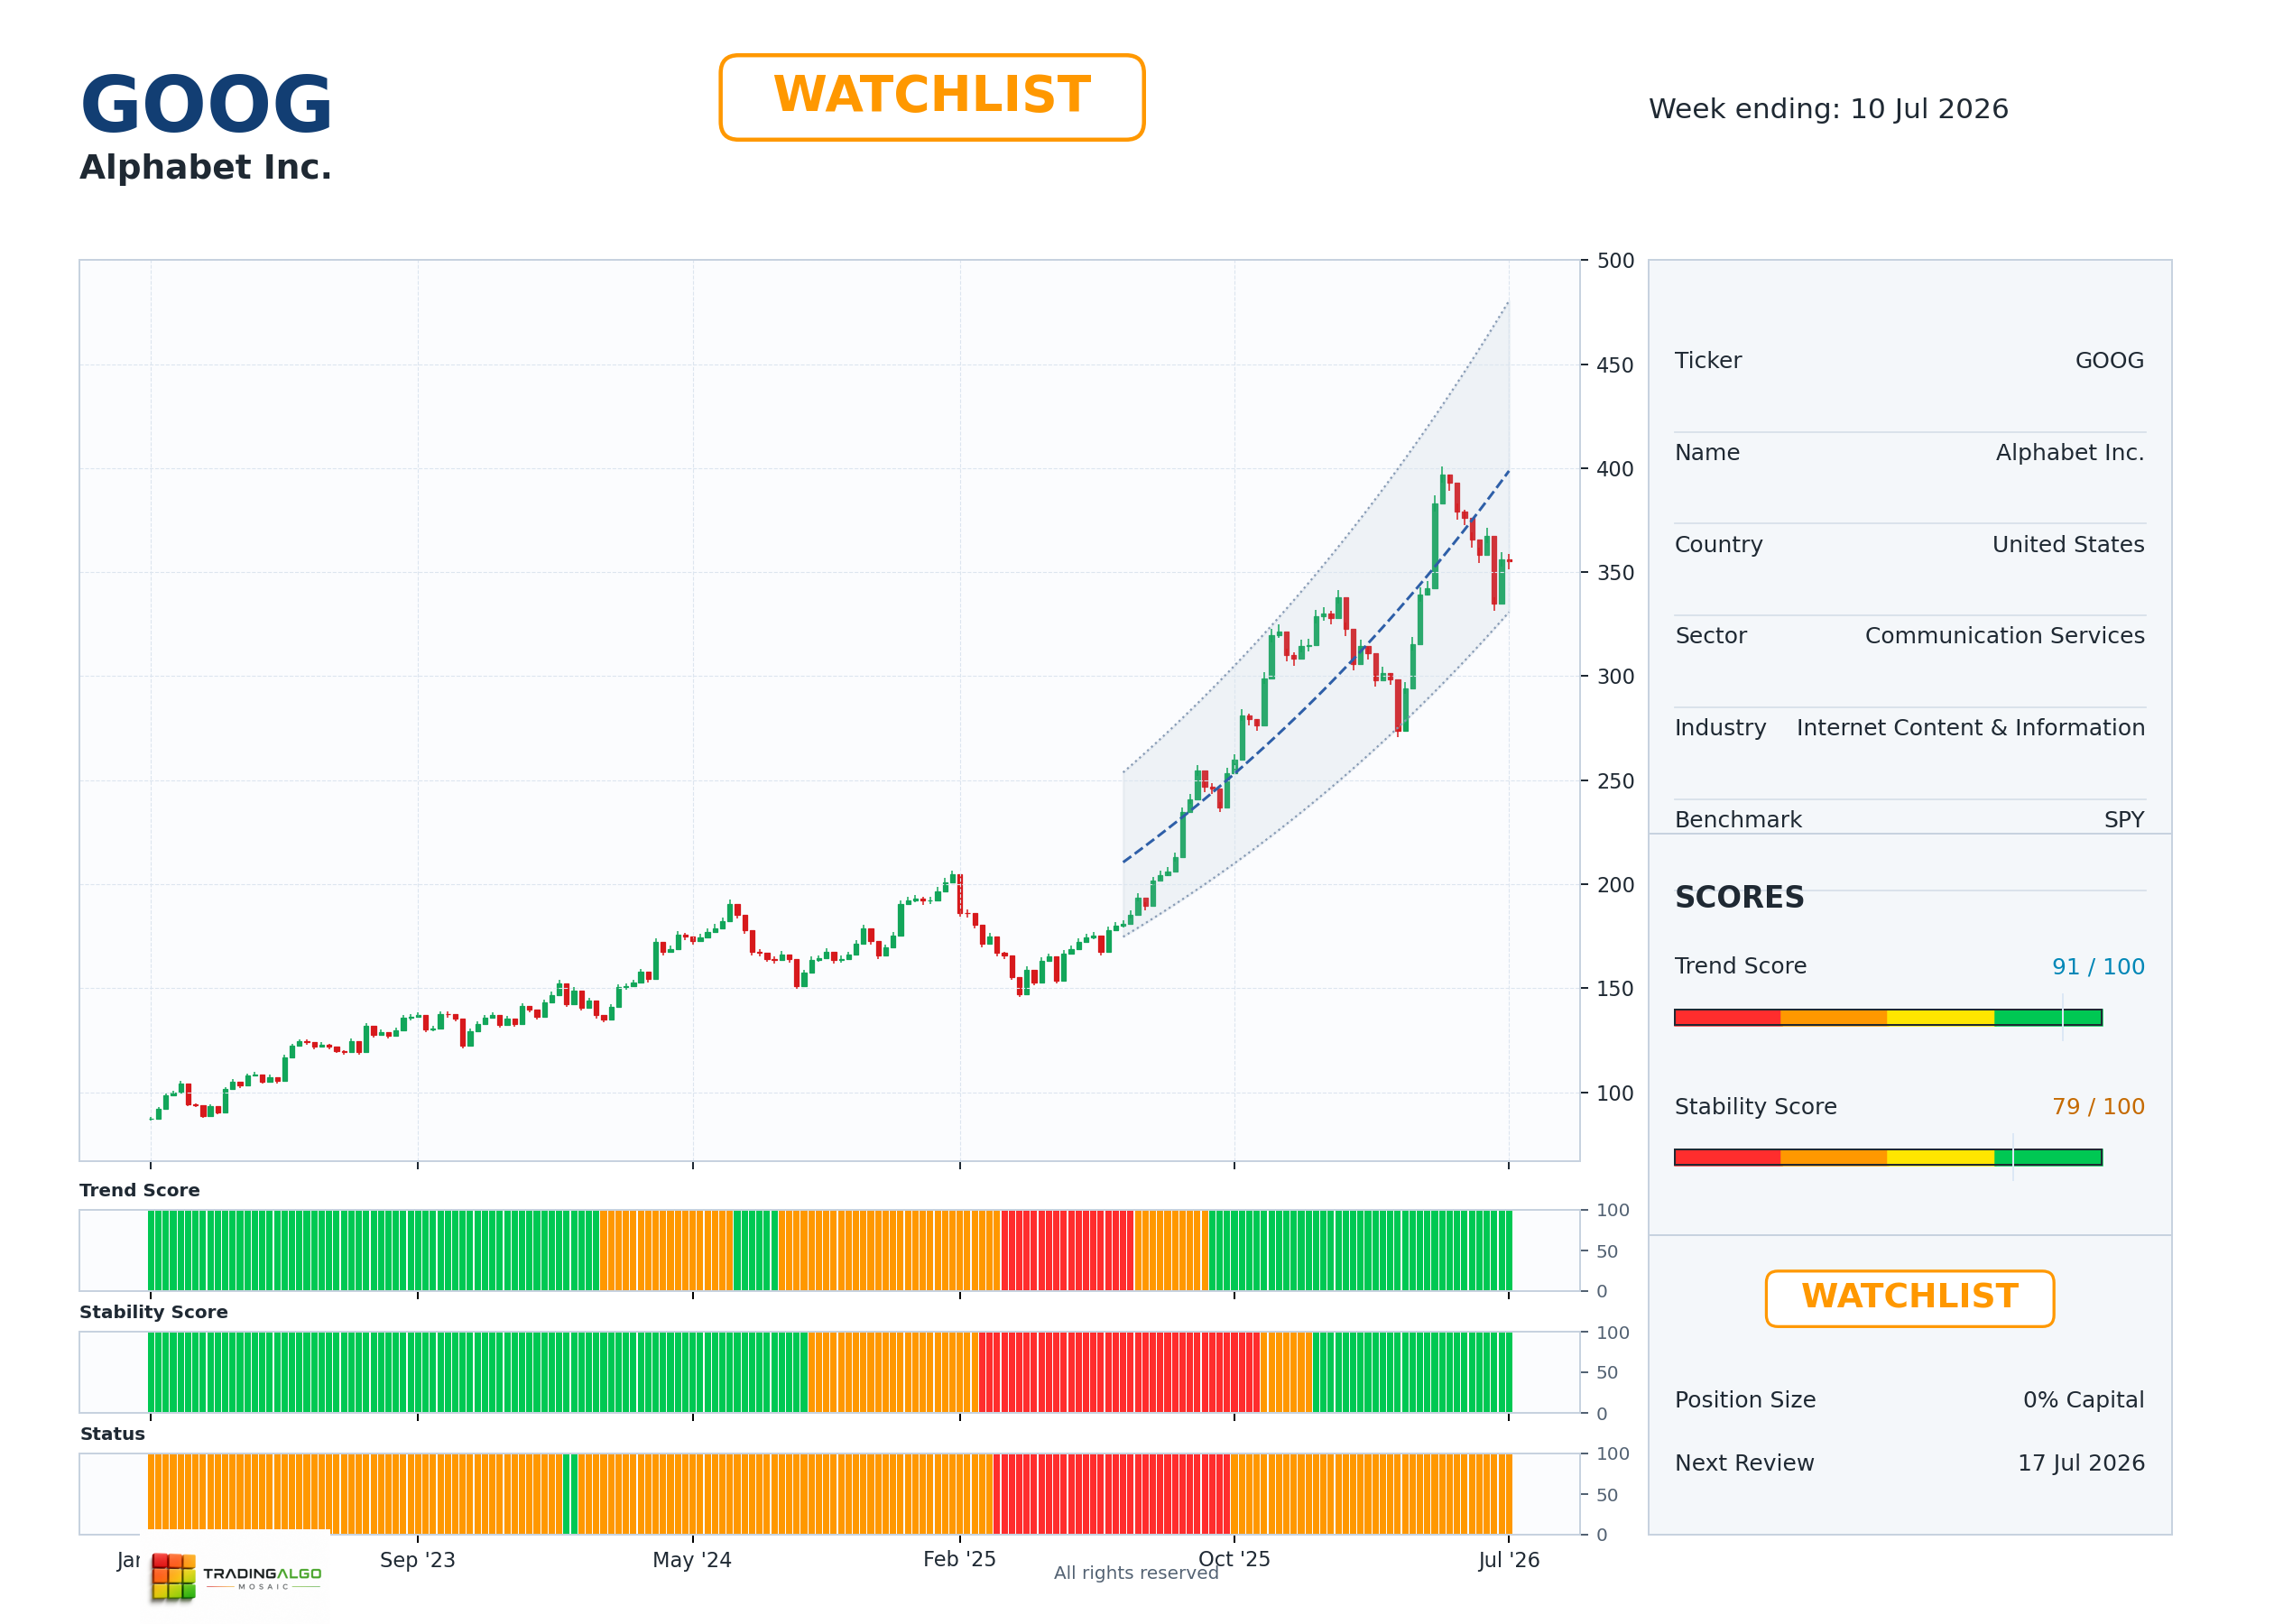Click the TradingAlgo Mosaic logo

pyautogui.click(x=236, y=1577)
